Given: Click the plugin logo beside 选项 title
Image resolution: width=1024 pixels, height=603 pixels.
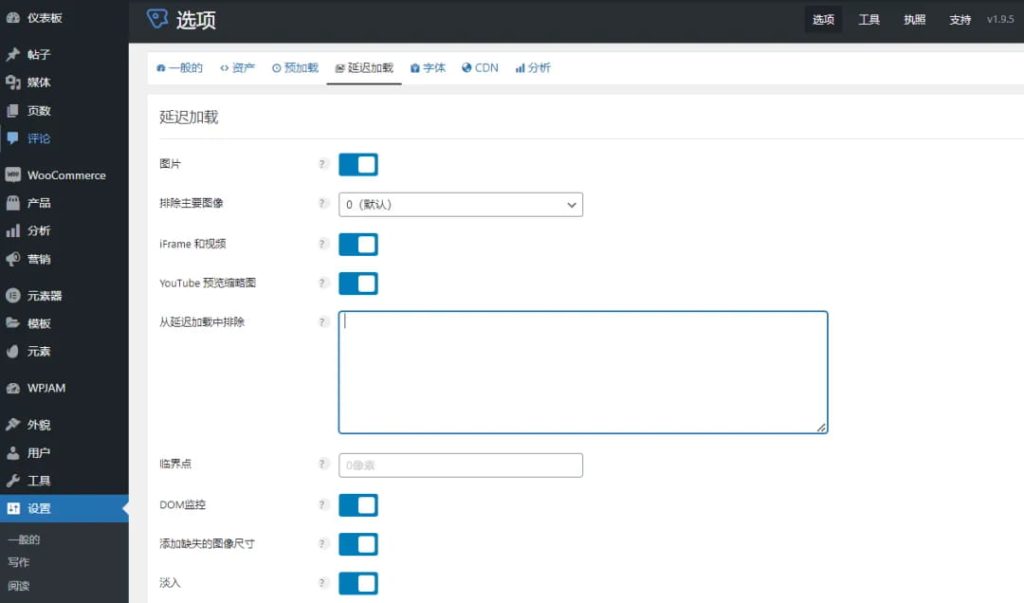Looking at the screenshot, I should click(157, 19).
